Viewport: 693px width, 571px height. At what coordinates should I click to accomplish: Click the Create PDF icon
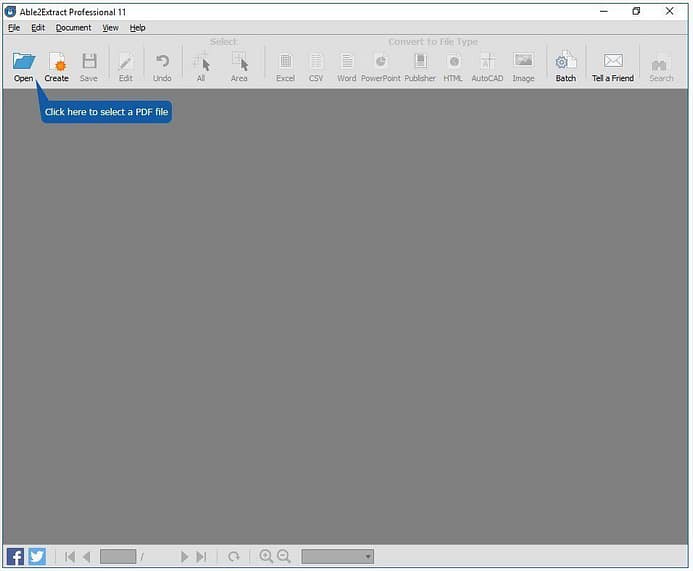pos(57,61)
